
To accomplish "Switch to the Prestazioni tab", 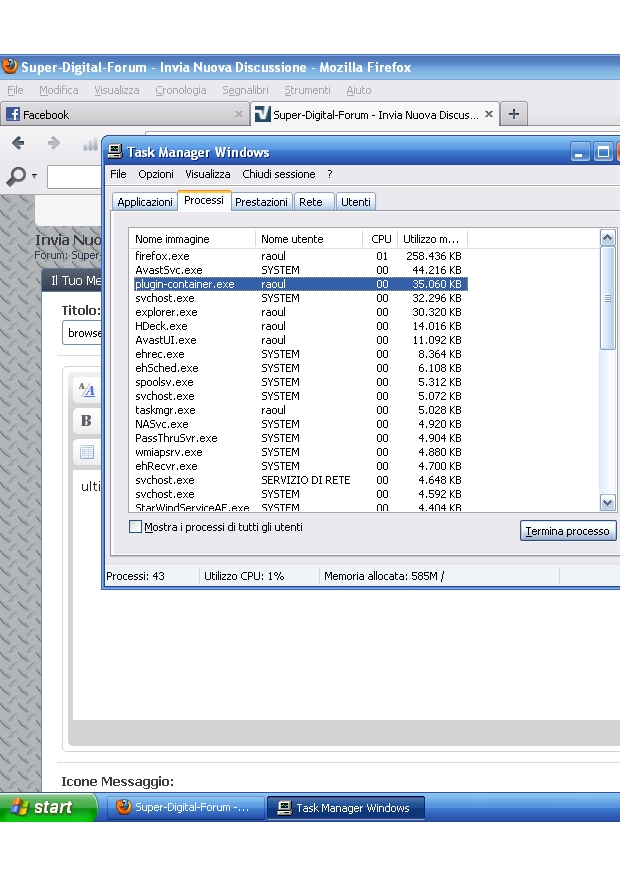I will pos(261,202).
